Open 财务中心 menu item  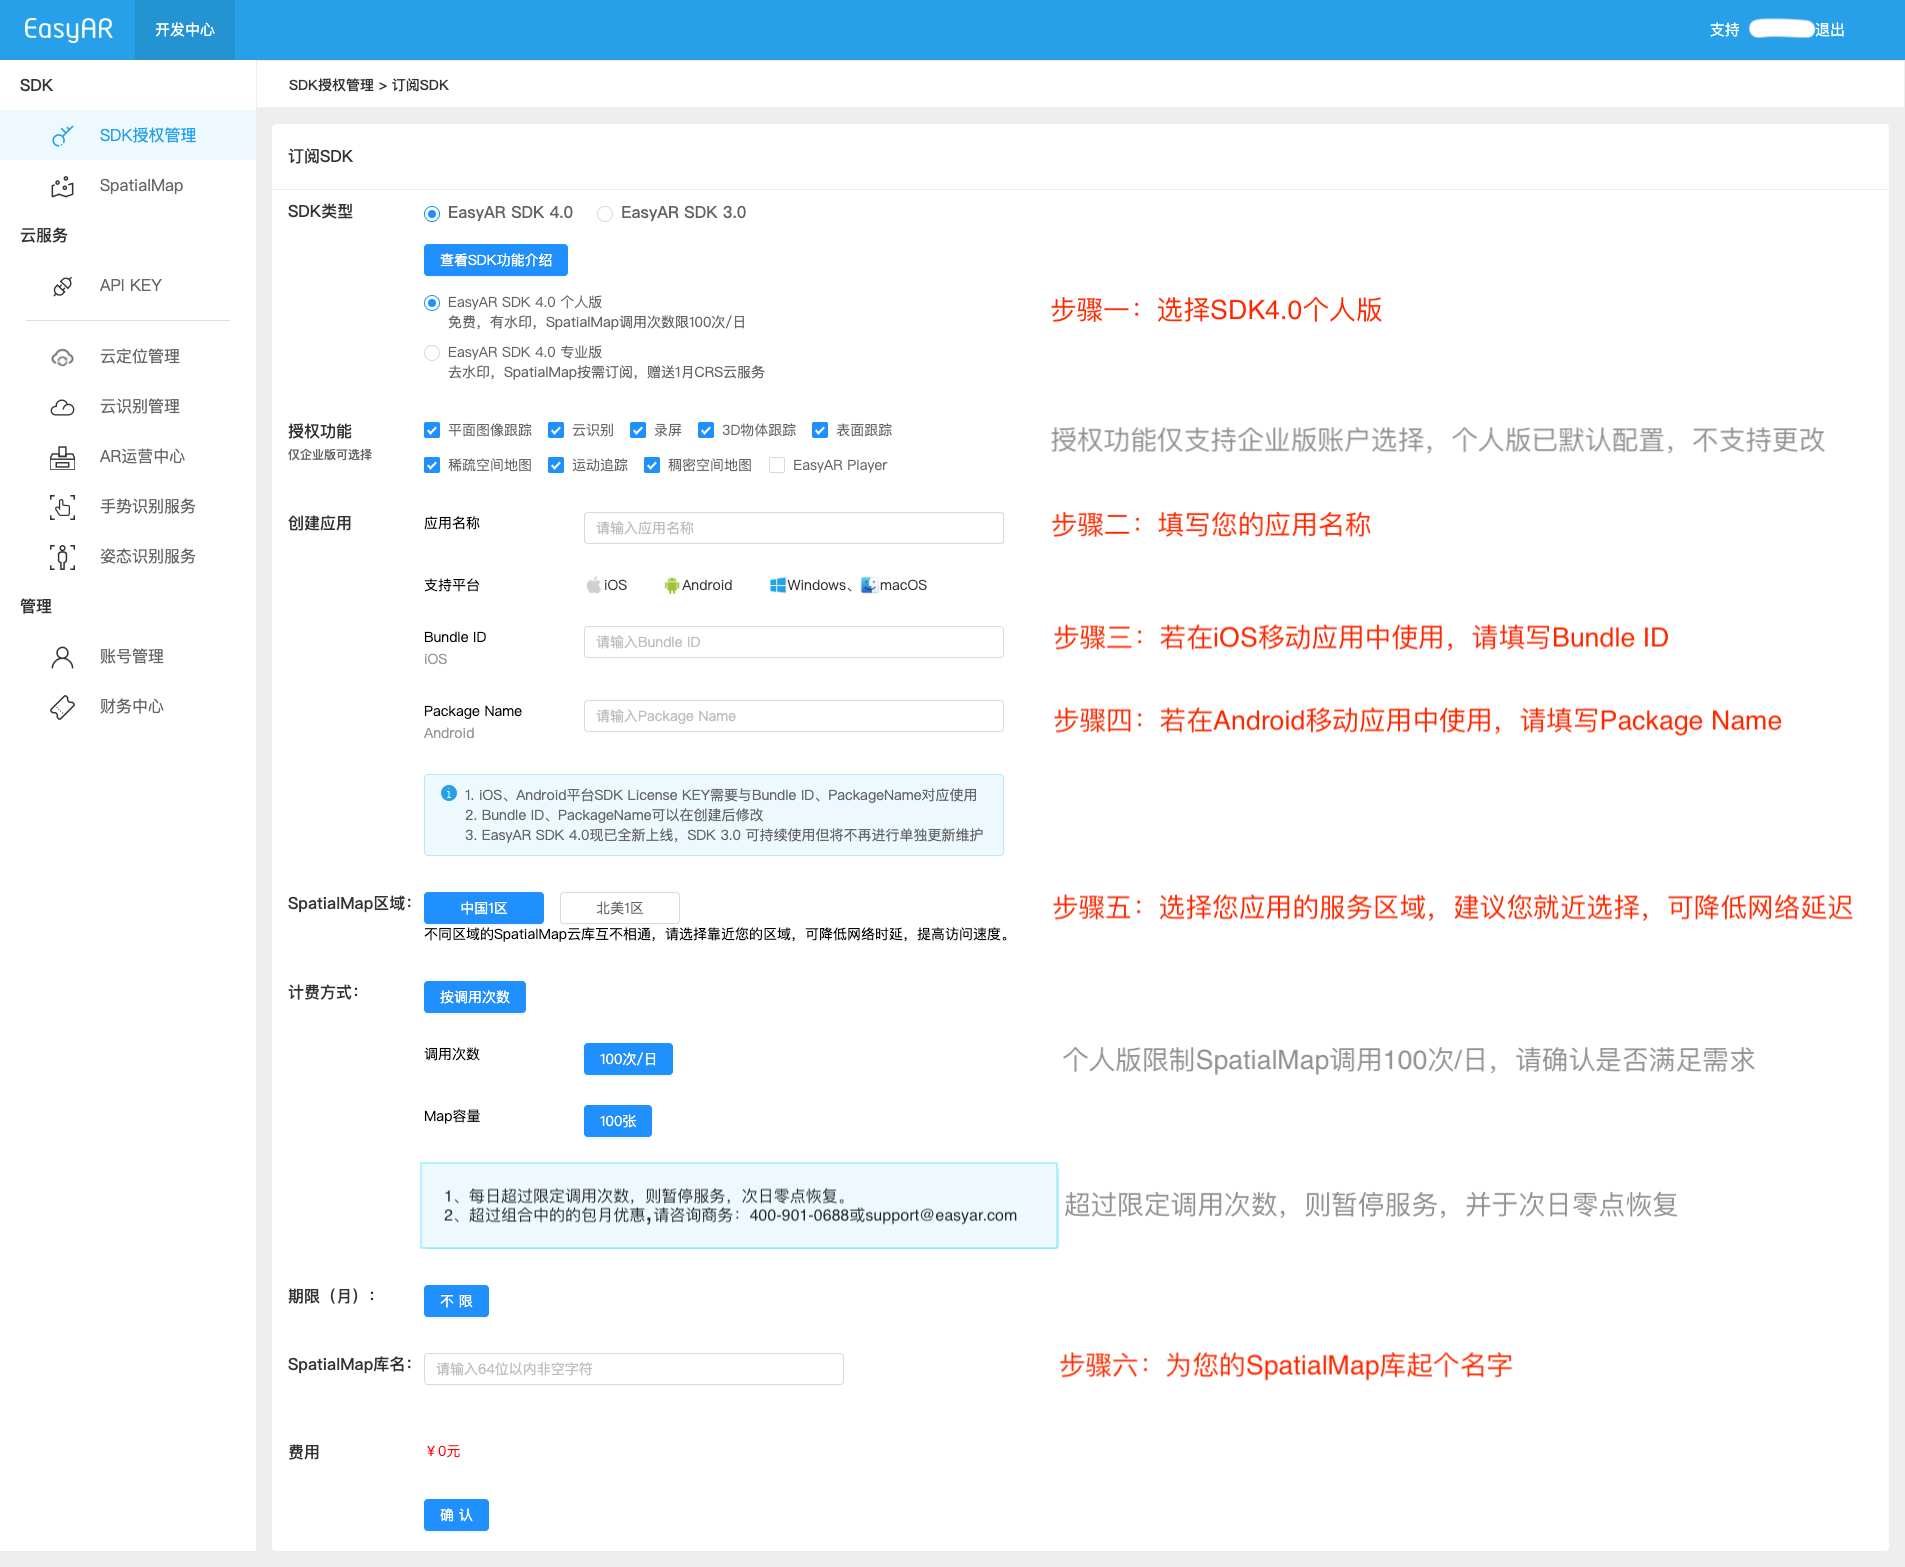click(128, 707)
